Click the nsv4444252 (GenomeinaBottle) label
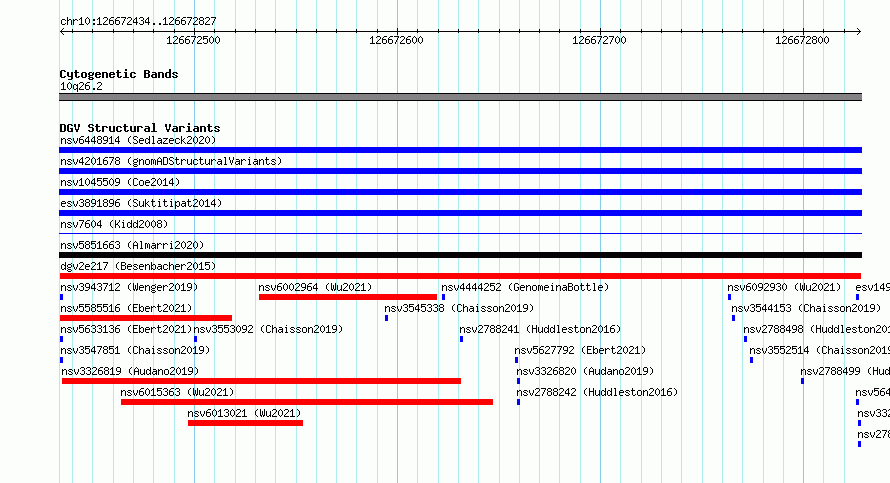 [x=525, y=287]
